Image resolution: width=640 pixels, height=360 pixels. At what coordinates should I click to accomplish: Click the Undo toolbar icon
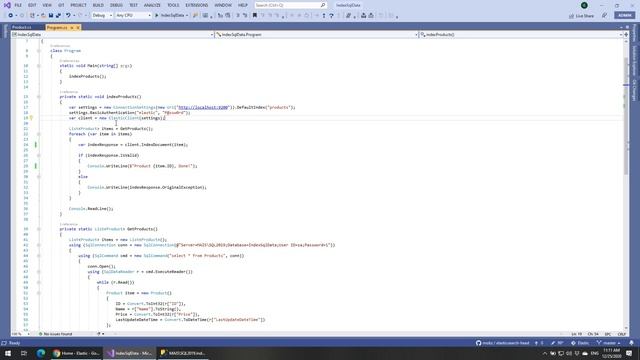pos(68,16)
